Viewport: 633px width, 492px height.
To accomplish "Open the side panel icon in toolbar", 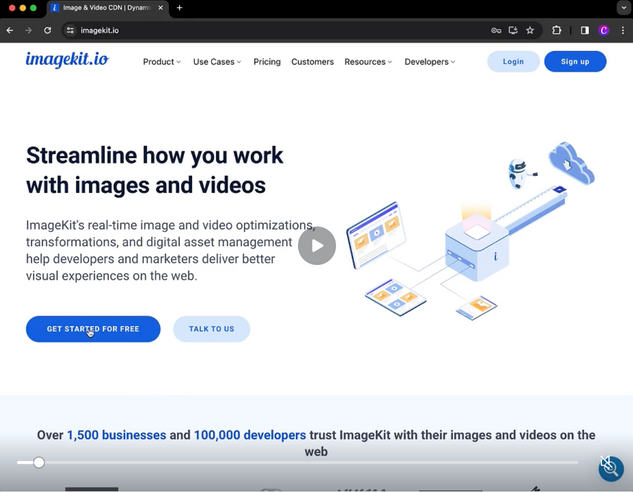I will click(585, 31).
